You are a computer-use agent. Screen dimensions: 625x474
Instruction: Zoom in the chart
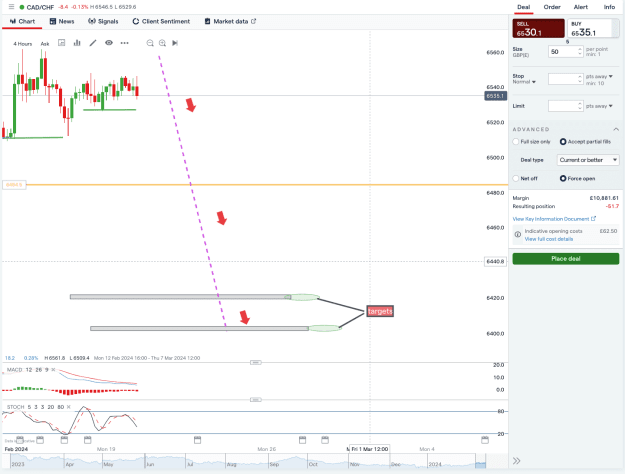coord(162,43)
